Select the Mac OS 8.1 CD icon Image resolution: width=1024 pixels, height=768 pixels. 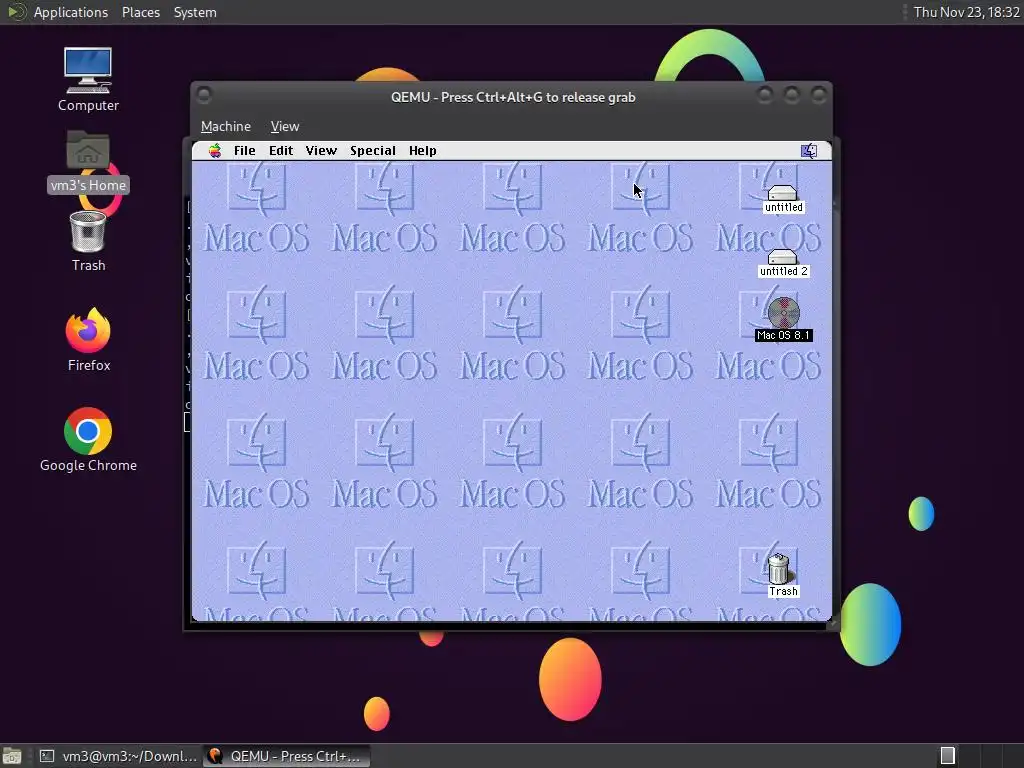coord(783,319)
